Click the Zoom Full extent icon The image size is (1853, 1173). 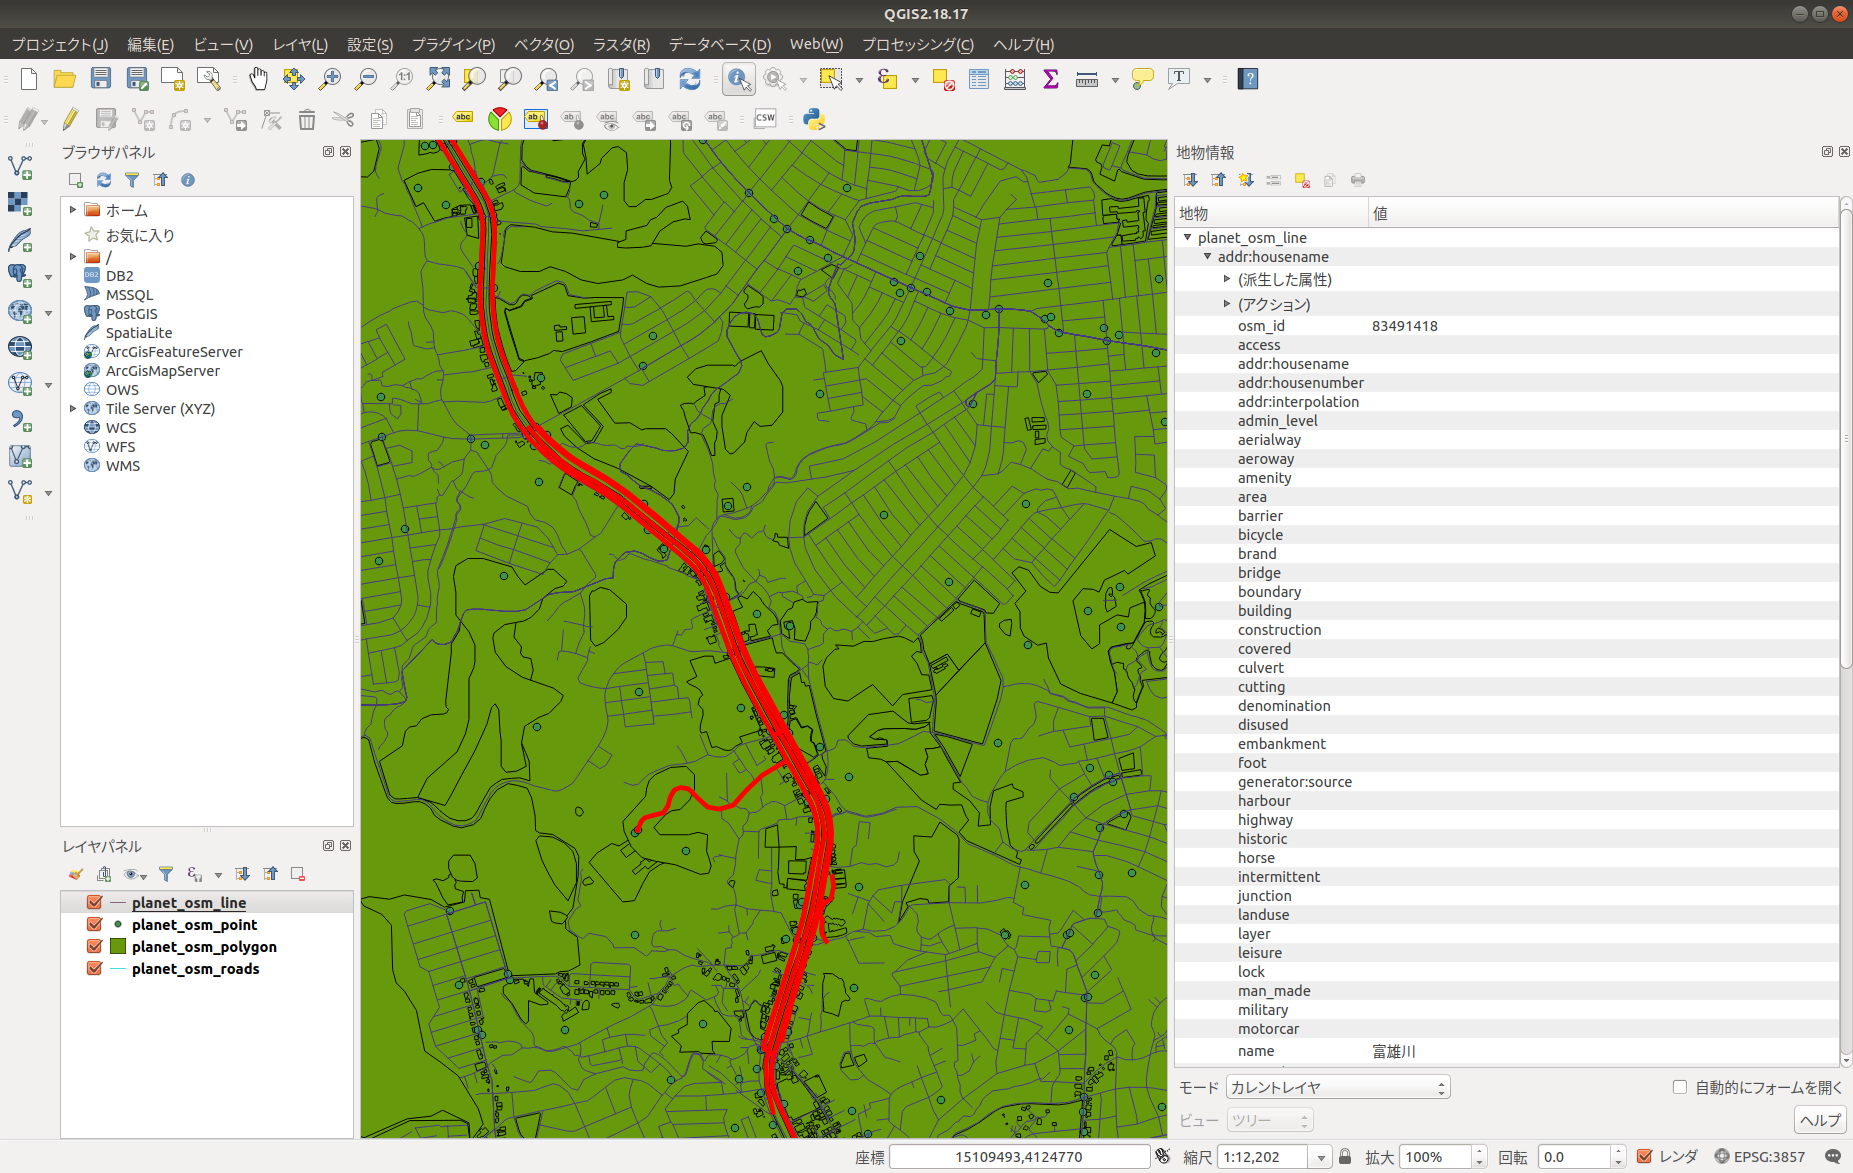(438, 79)
